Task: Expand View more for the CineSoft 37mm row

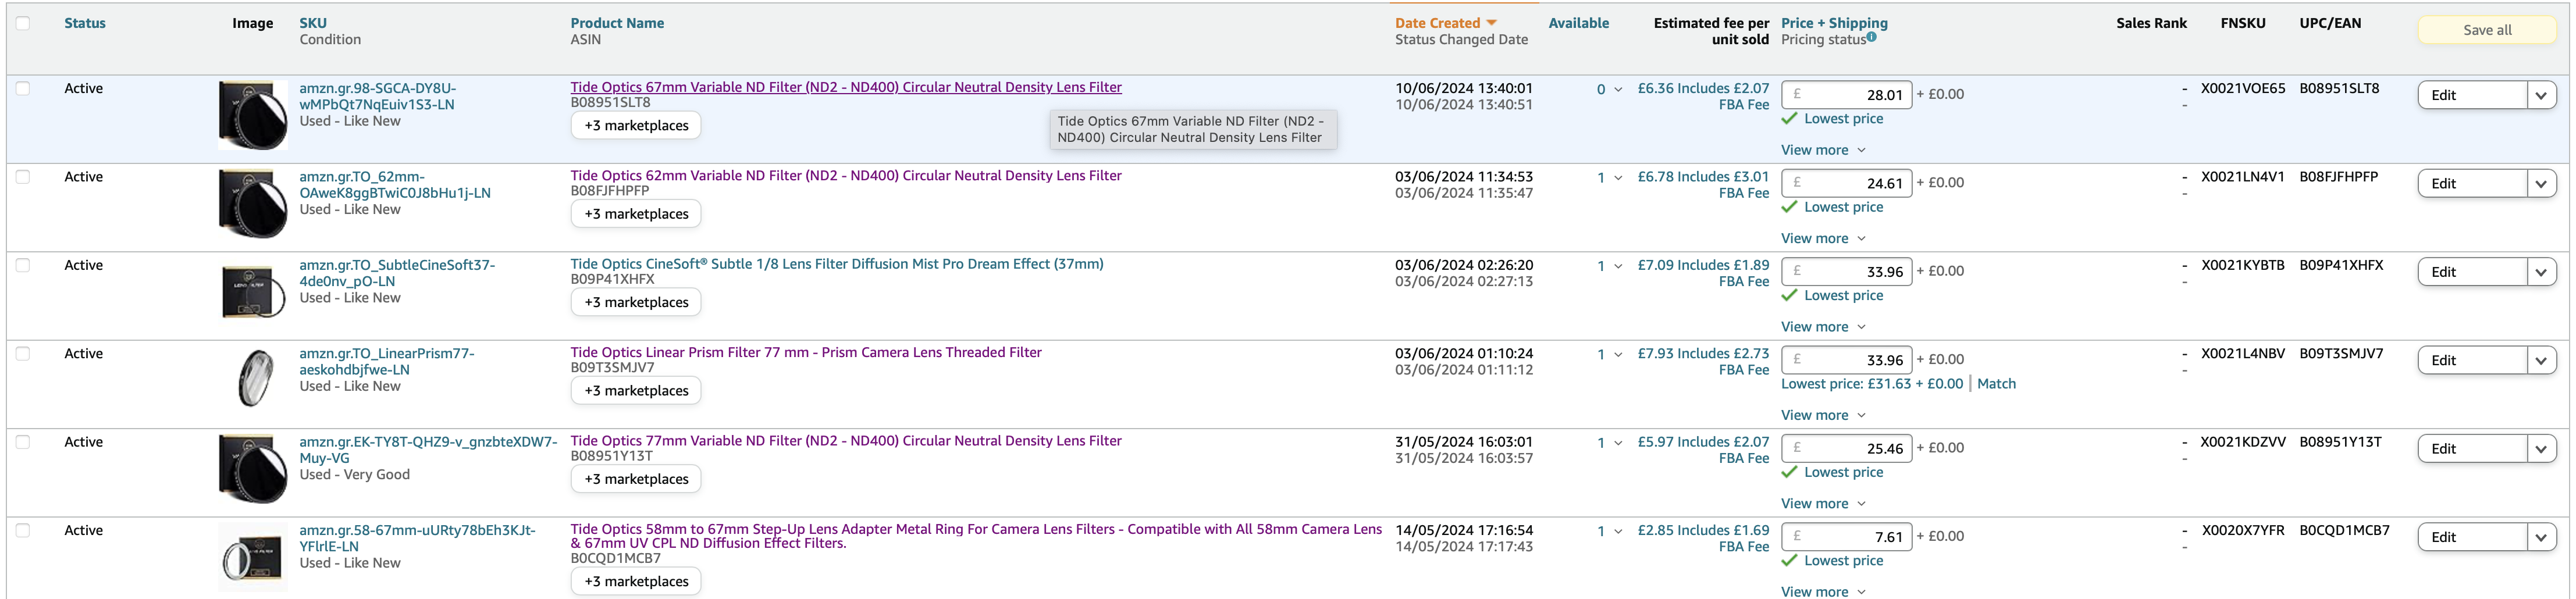Action: click(1823, 327)
